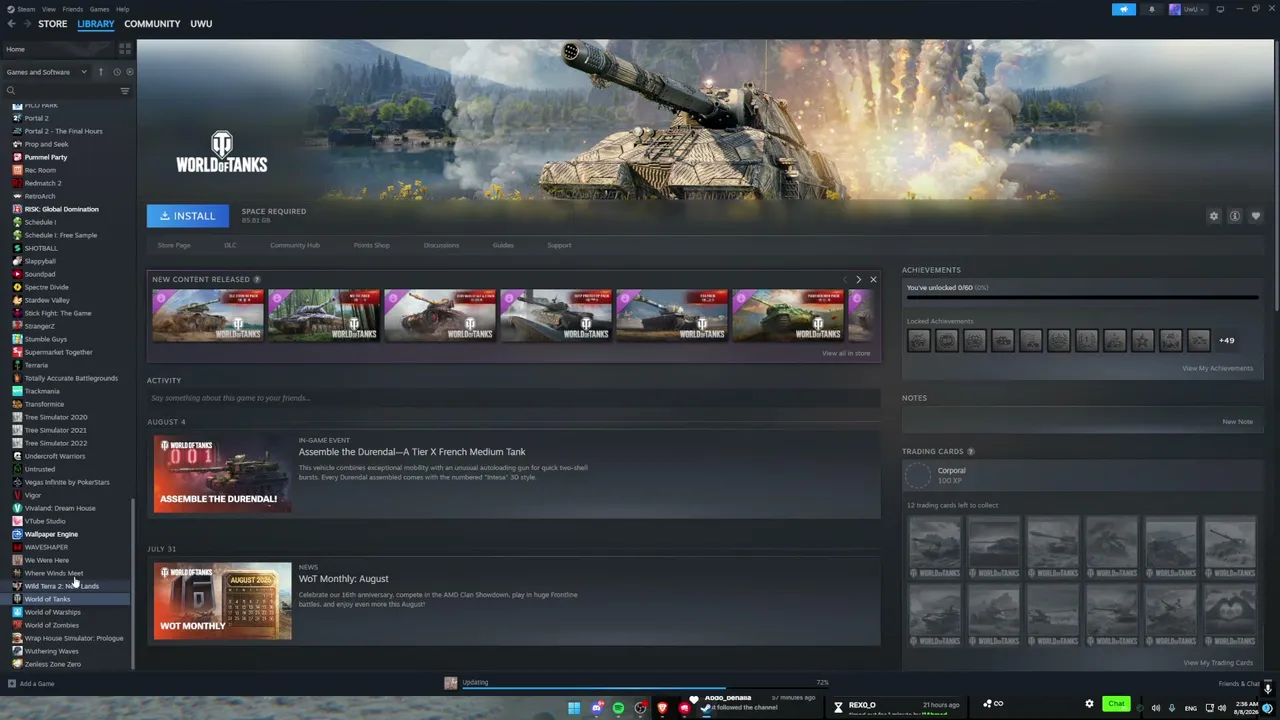The width and height of the screenshot is (1280, 720).
Task: Select Stardew Valley in the library list
Action: click(47, 300)
